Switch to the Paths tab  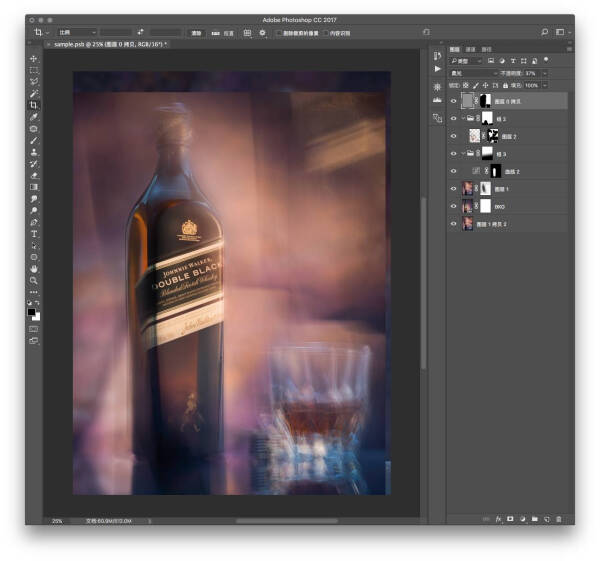tap(486, 49)
